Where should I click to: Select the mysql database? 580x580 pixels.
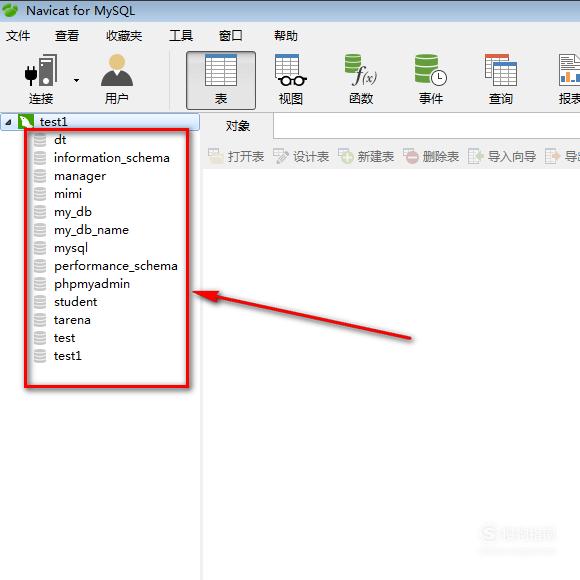pyautogui.click(x=71, y=248)
